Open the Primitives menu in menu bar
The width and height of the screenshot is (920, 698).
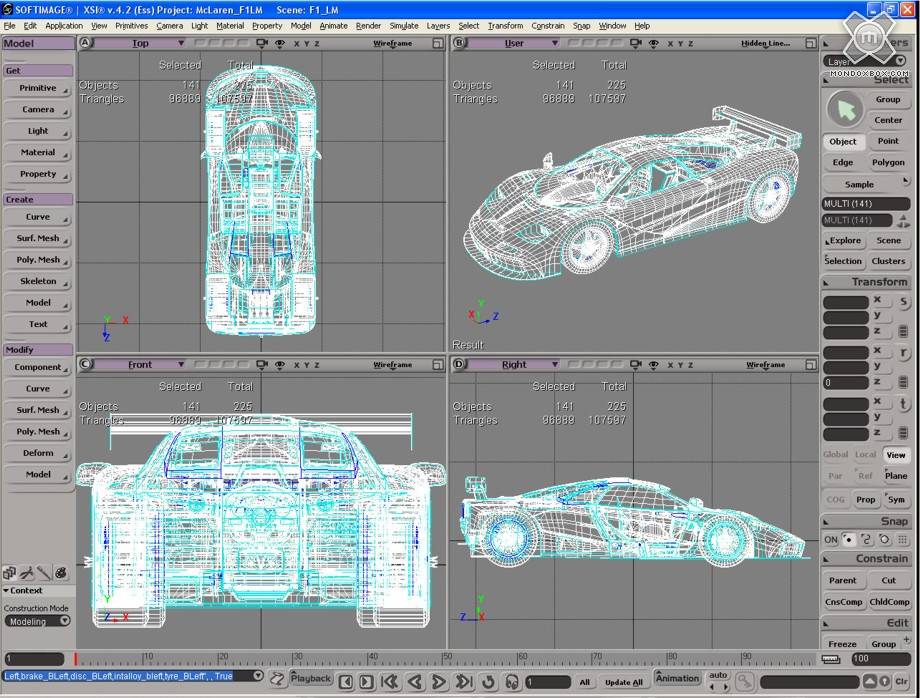[131, 26]
